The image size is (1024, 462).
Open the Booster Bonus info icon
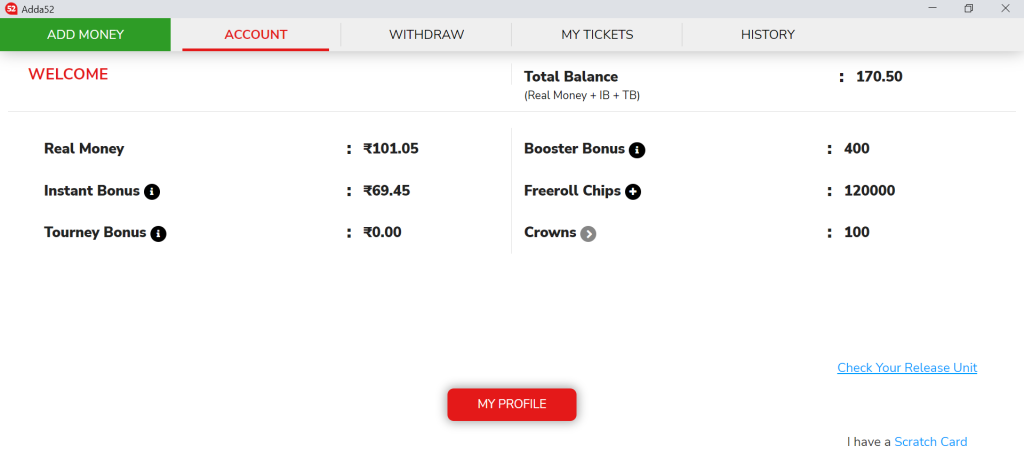click(x=637, y=150)
